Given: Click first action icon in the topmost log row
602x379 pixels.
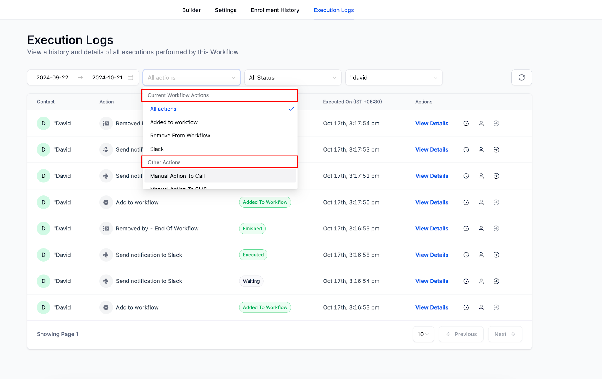Looking at the screenshot, I should (466, 123).
